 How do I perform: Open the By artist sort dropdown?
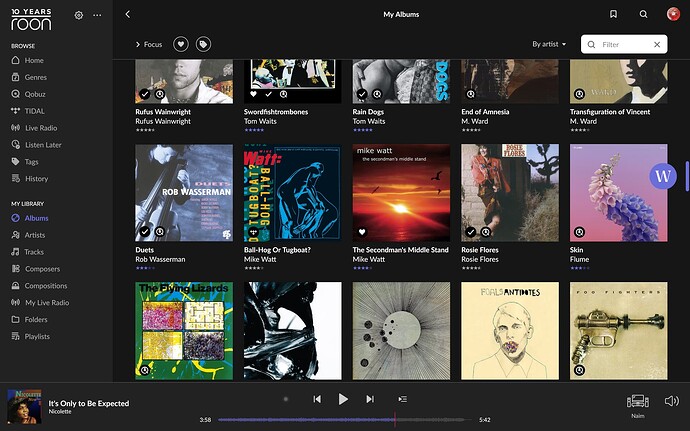(549, 44)
